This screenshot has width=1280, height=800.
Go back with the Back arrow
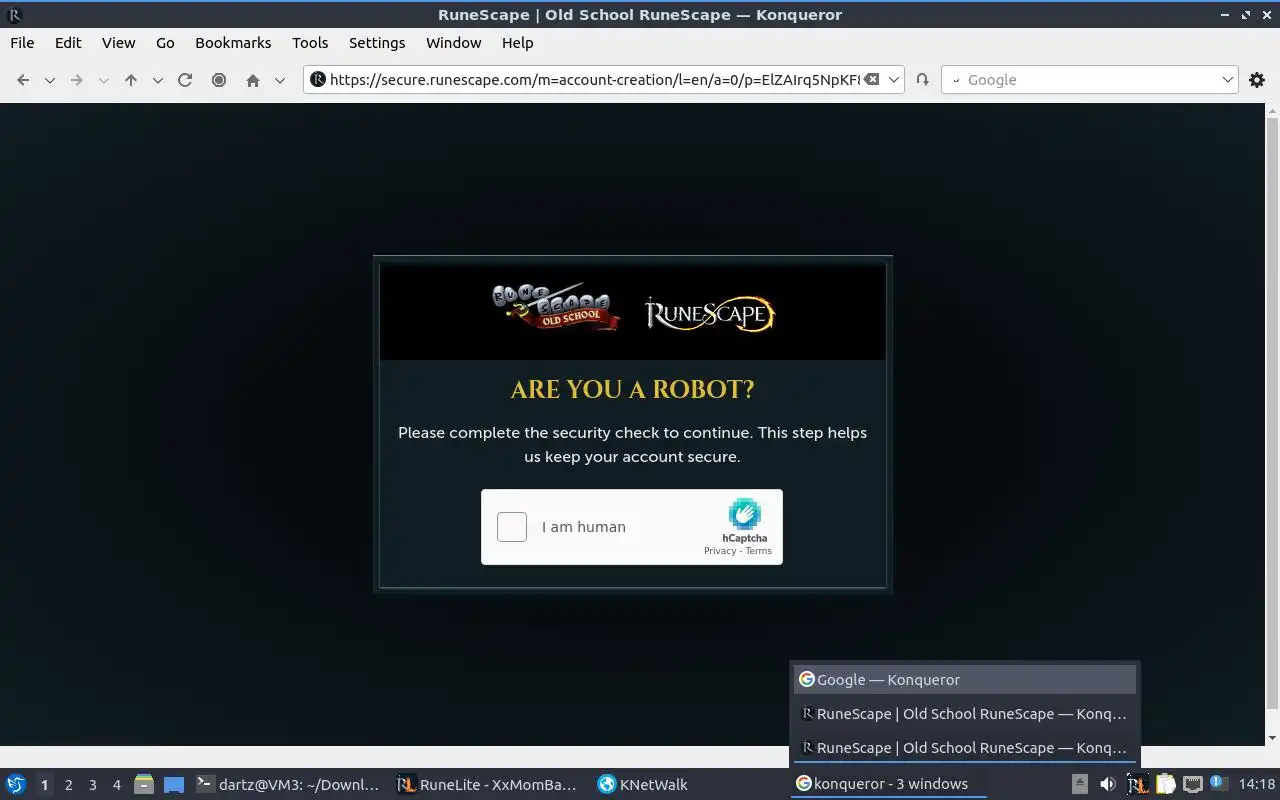23,80
